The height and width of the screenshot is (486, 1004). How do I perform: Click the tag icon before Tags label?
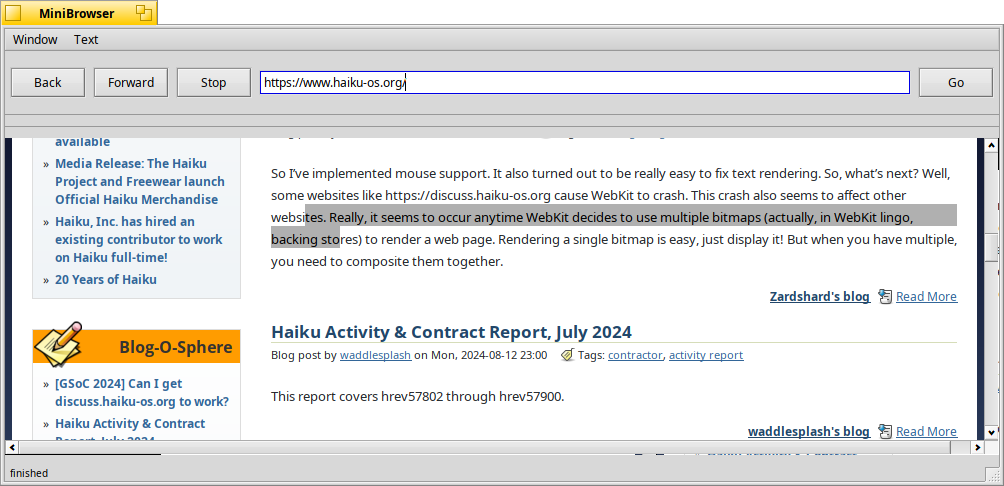[x=567, y=355]
